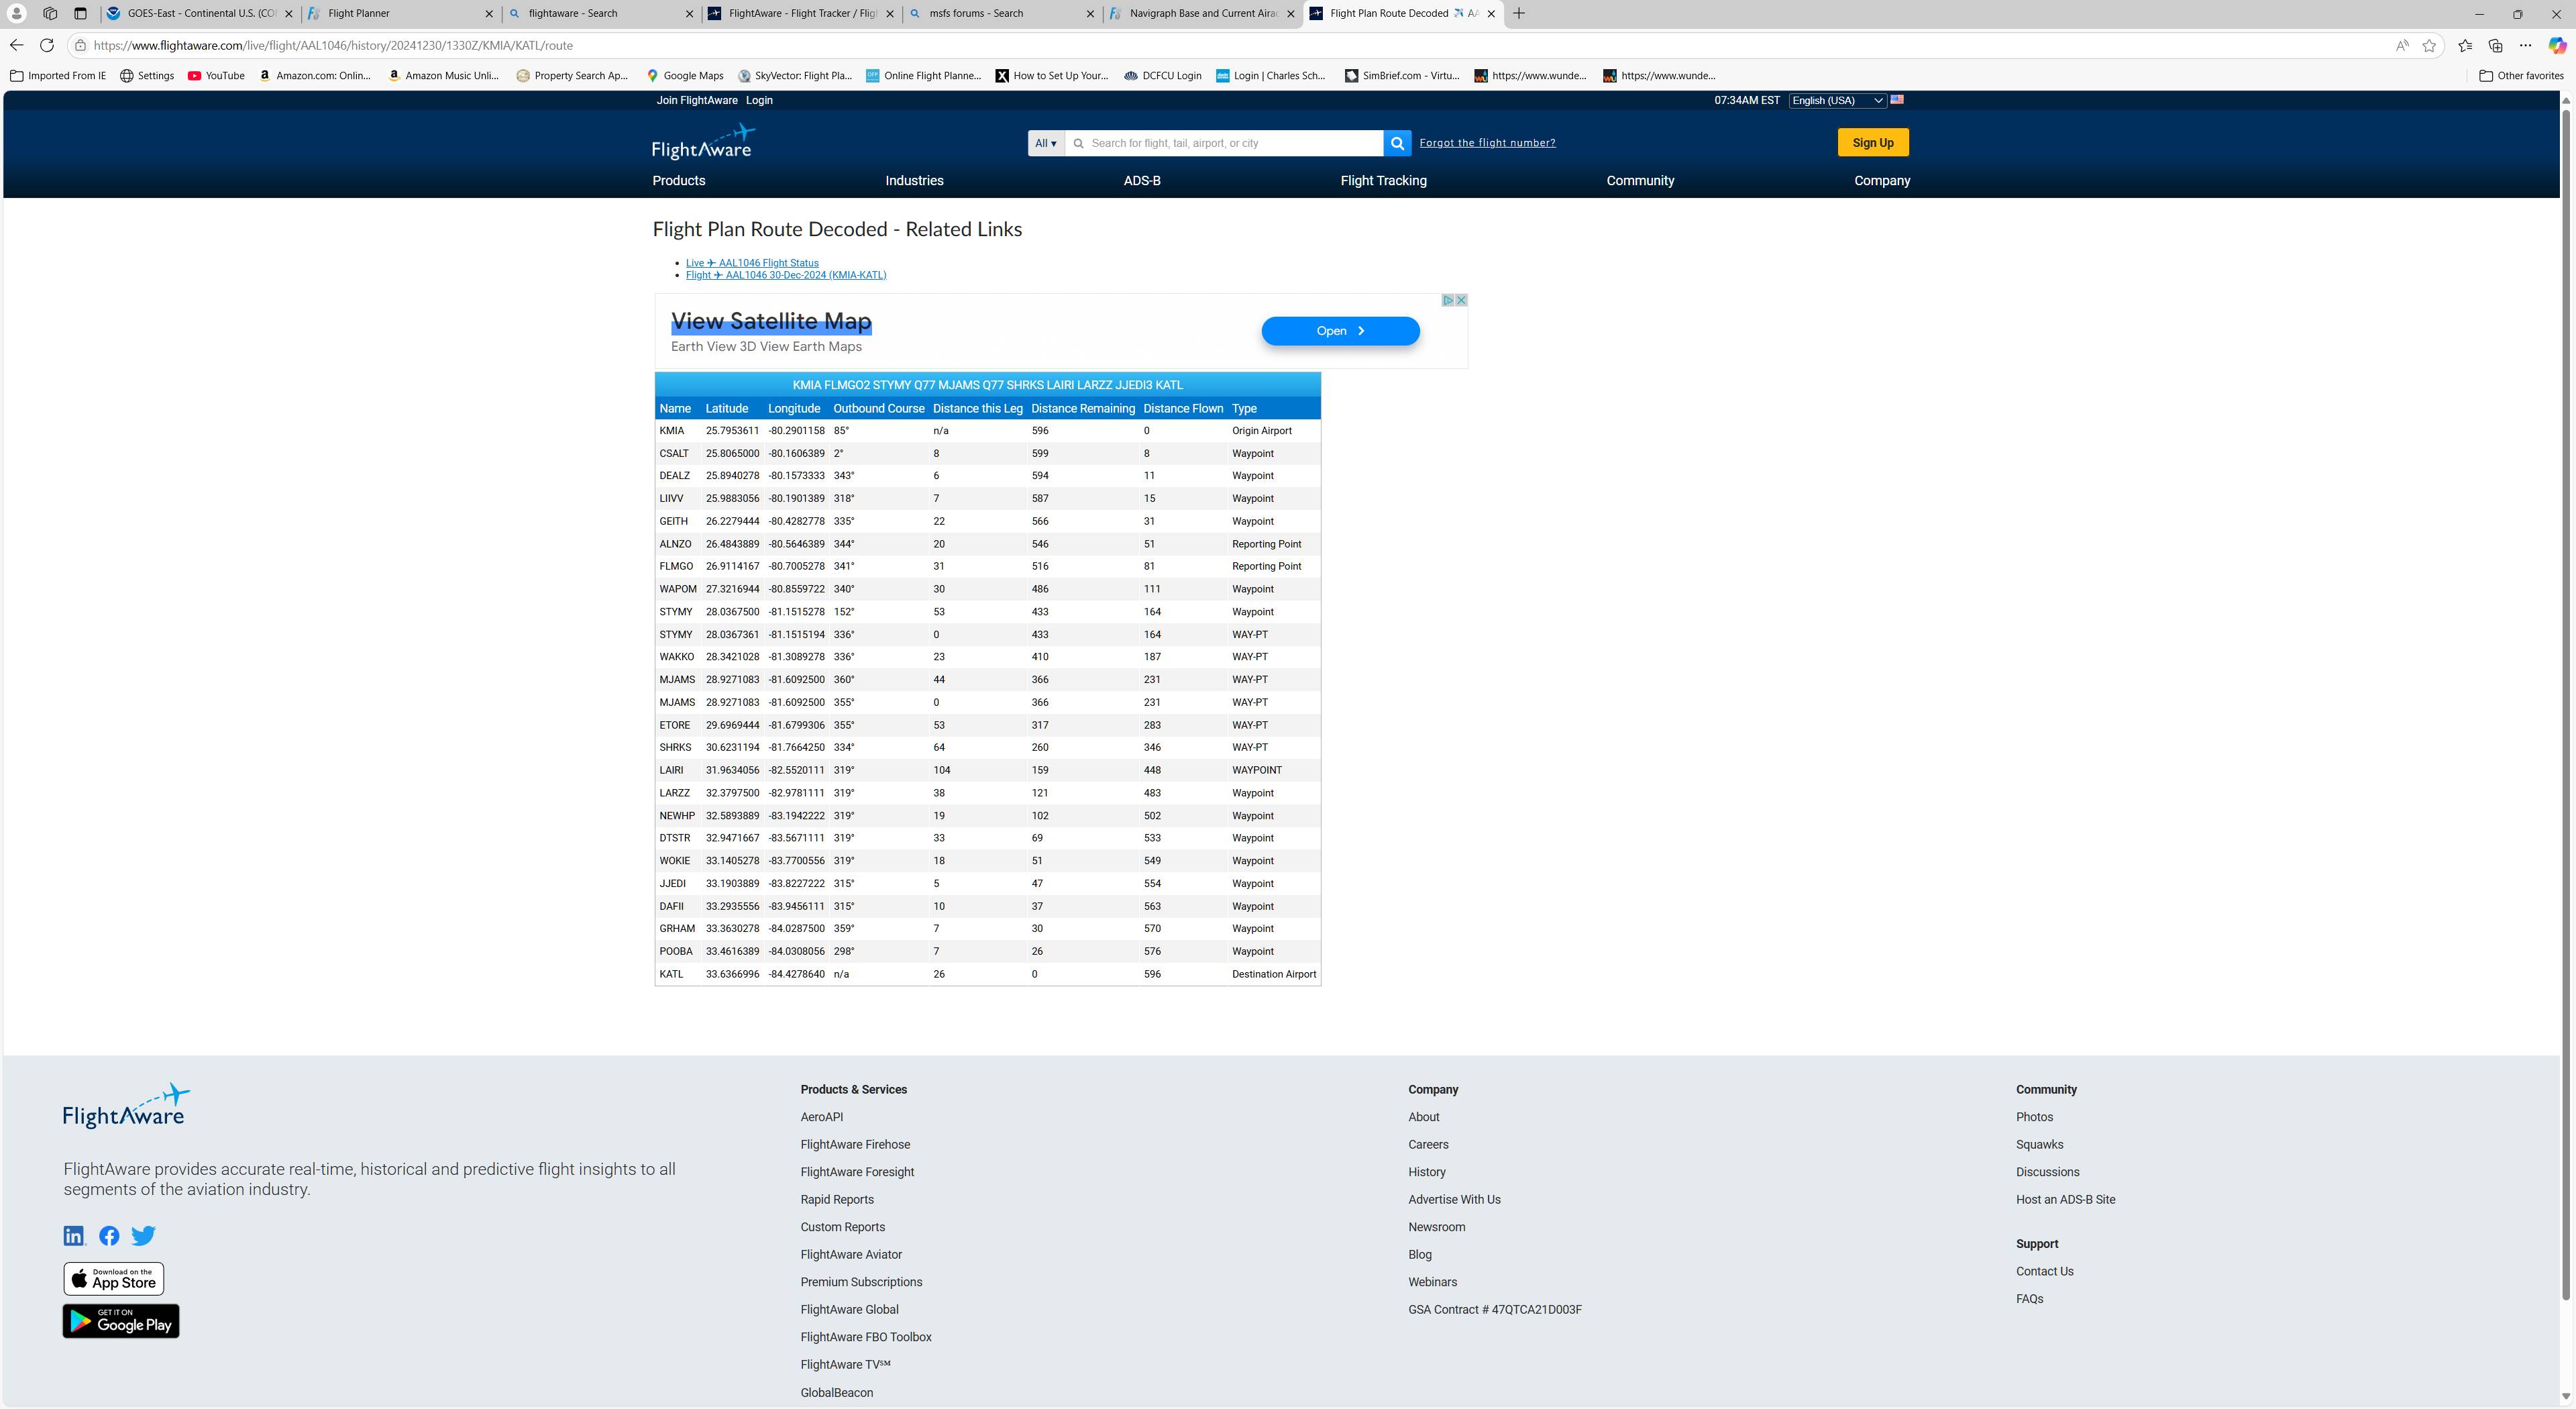Expand the Flight Tracking navigation menu
The height and width of the screenshot is (1409, 2576).
pyautogui.click(x=1383, y=181)
